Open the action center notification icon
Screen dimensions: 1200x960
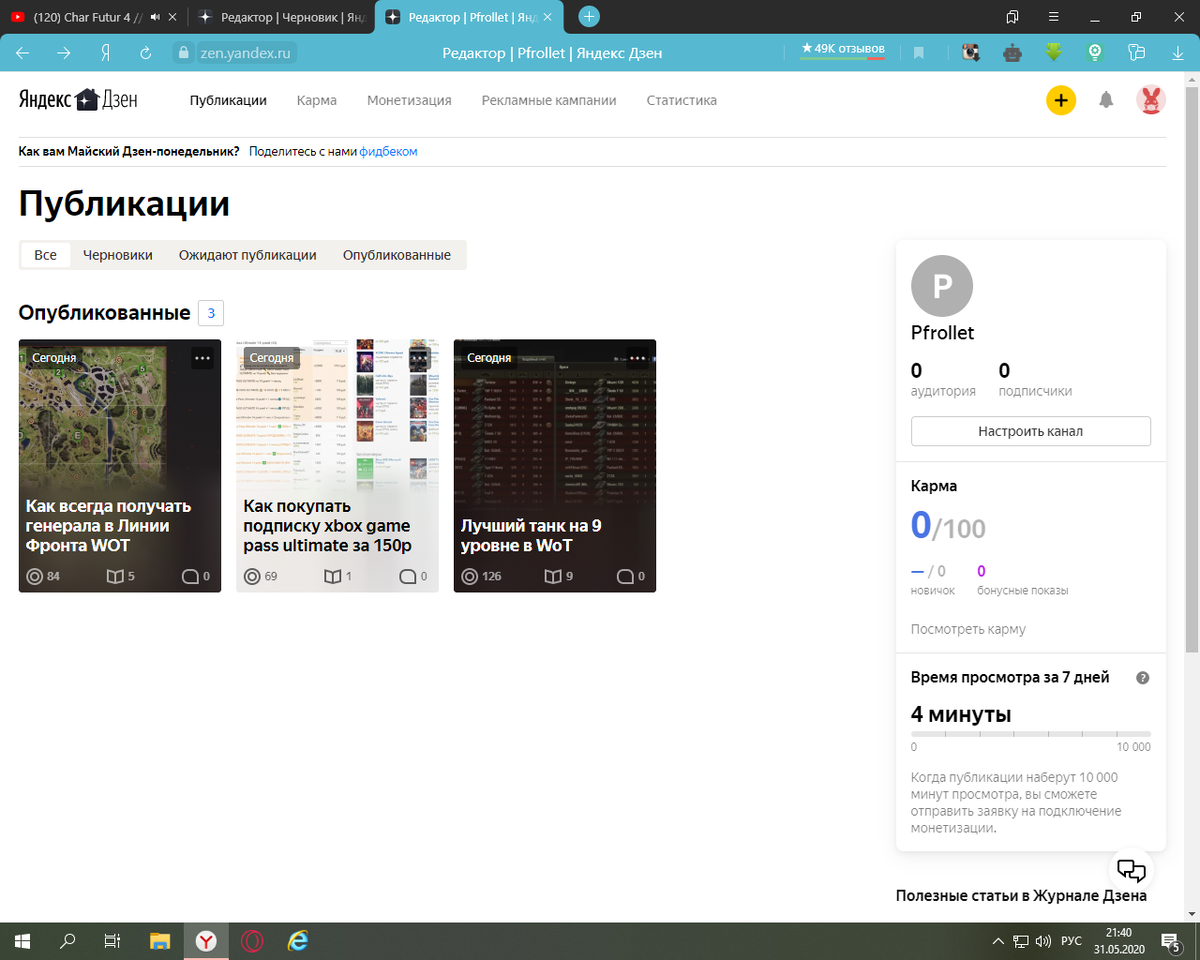(1170, 941)
